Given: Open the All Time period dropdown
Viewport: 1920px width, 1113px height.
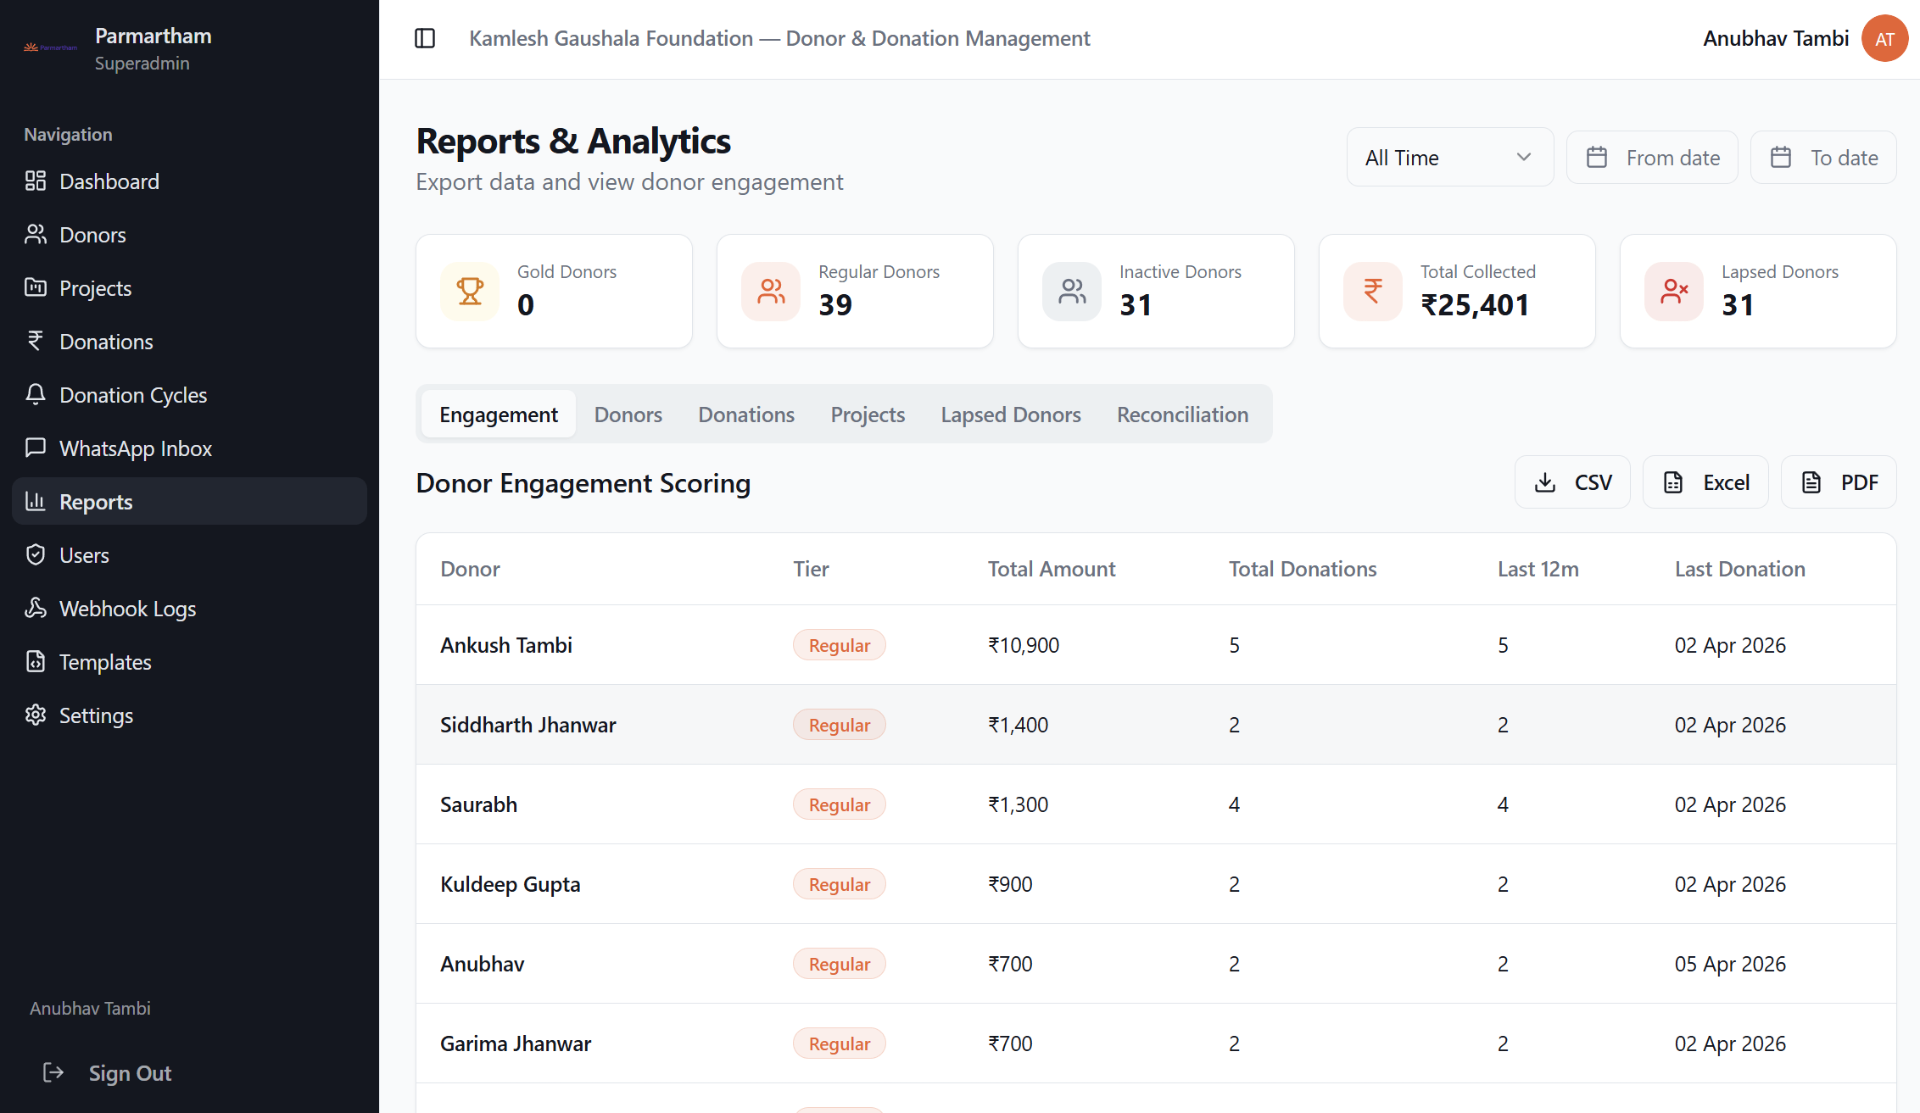Looking at the screenshot, I should [x=1449, y=157].
